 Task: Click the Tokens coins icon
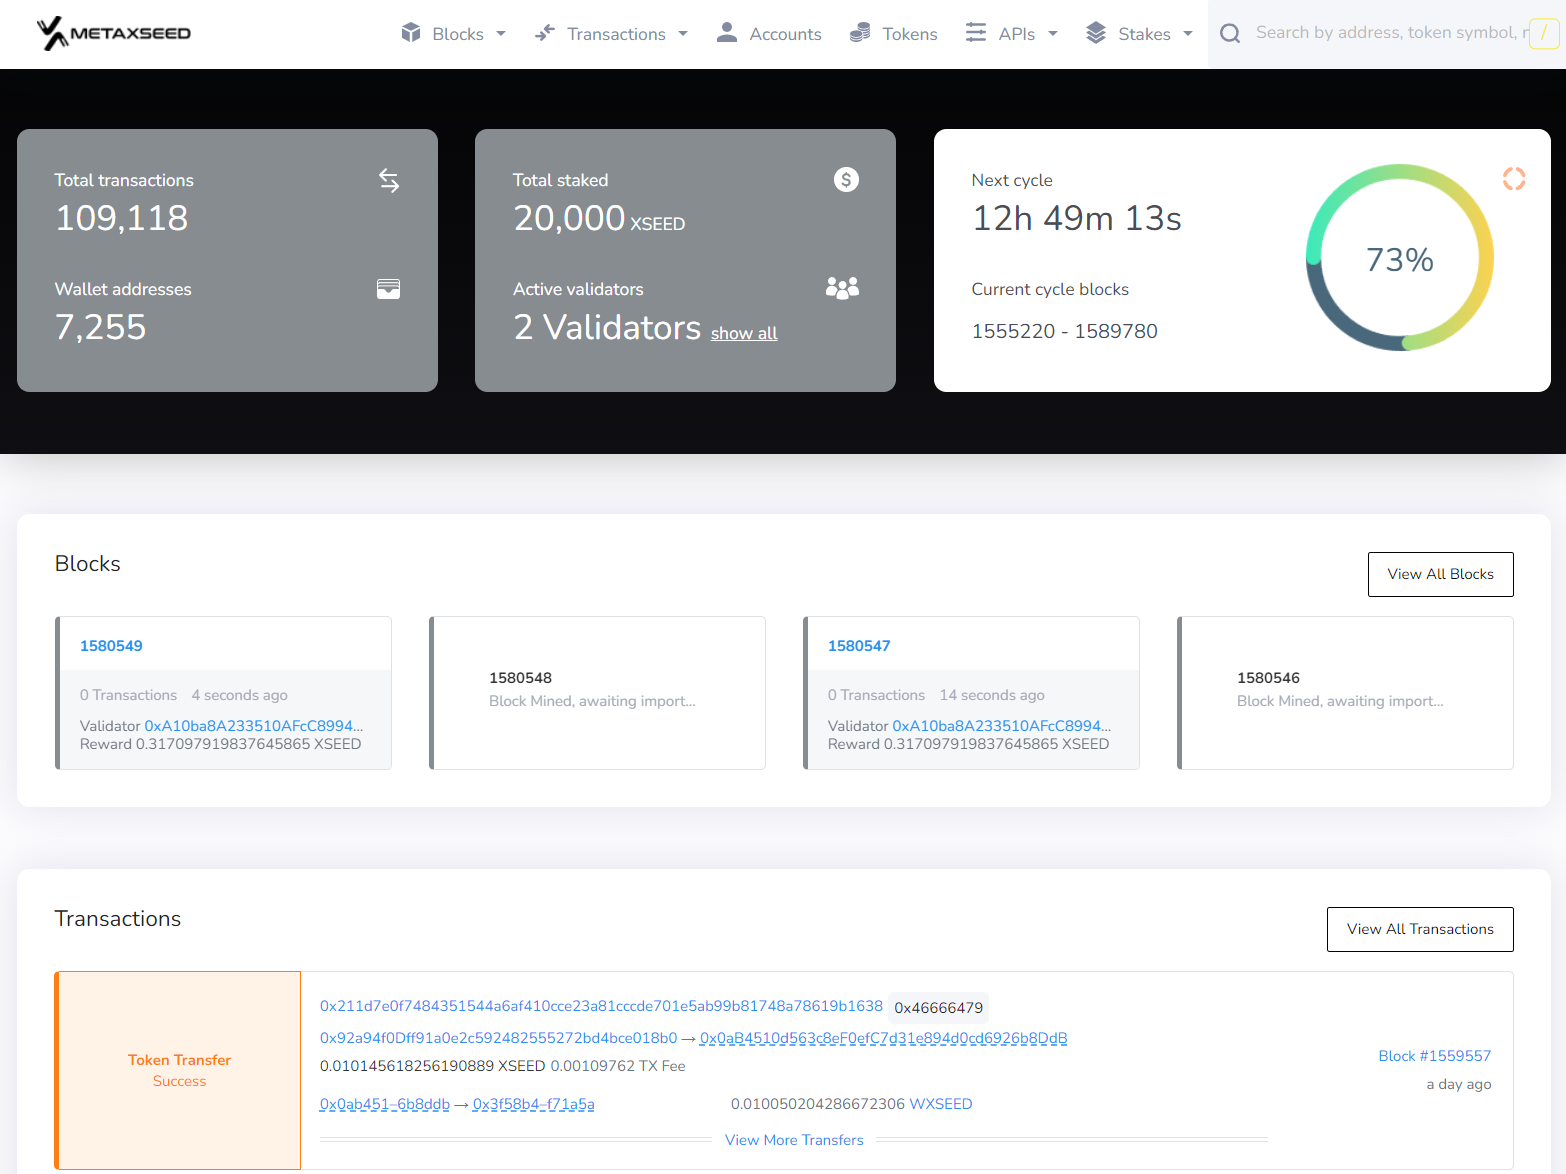click(859, 34)
